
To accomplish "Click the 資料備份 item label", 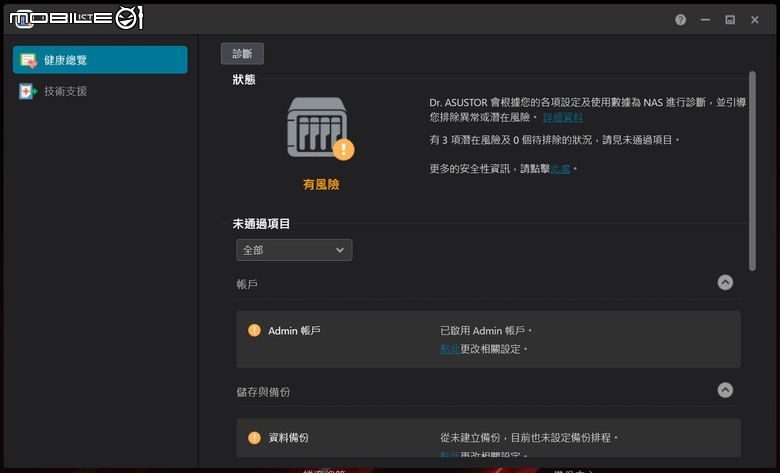I will pos(289,438).
